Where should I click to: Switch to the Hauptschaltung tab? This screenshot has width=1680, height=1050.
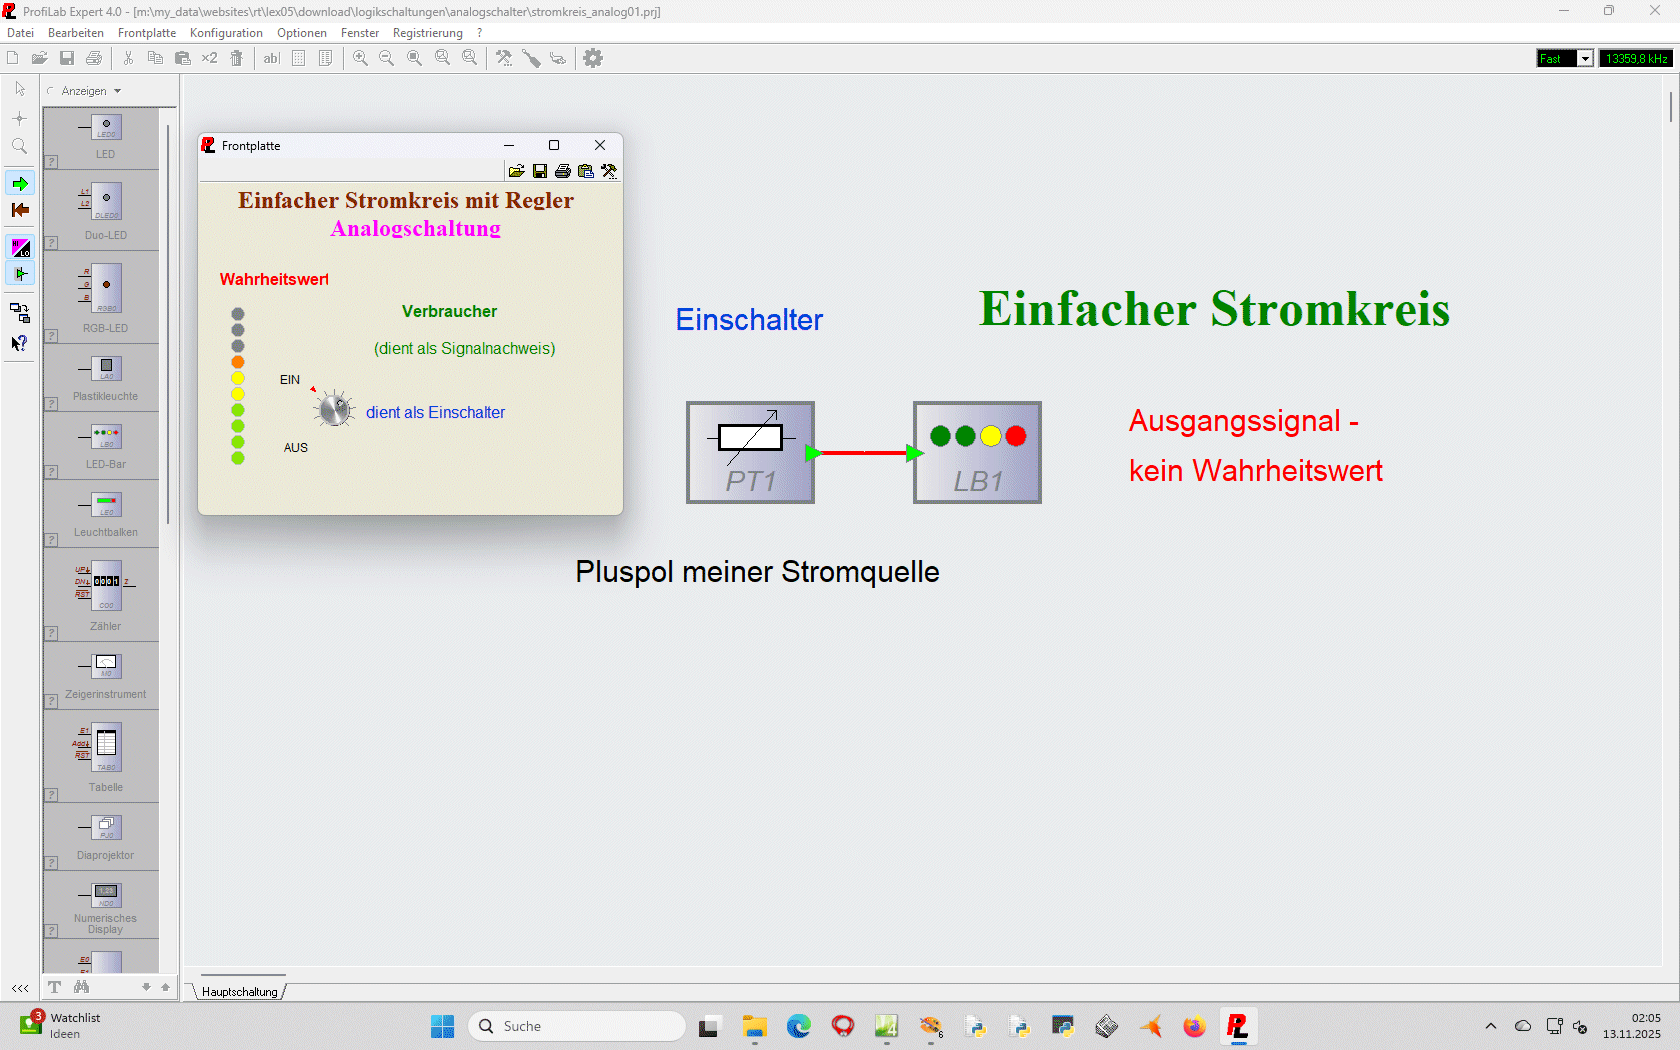(240, 992)
